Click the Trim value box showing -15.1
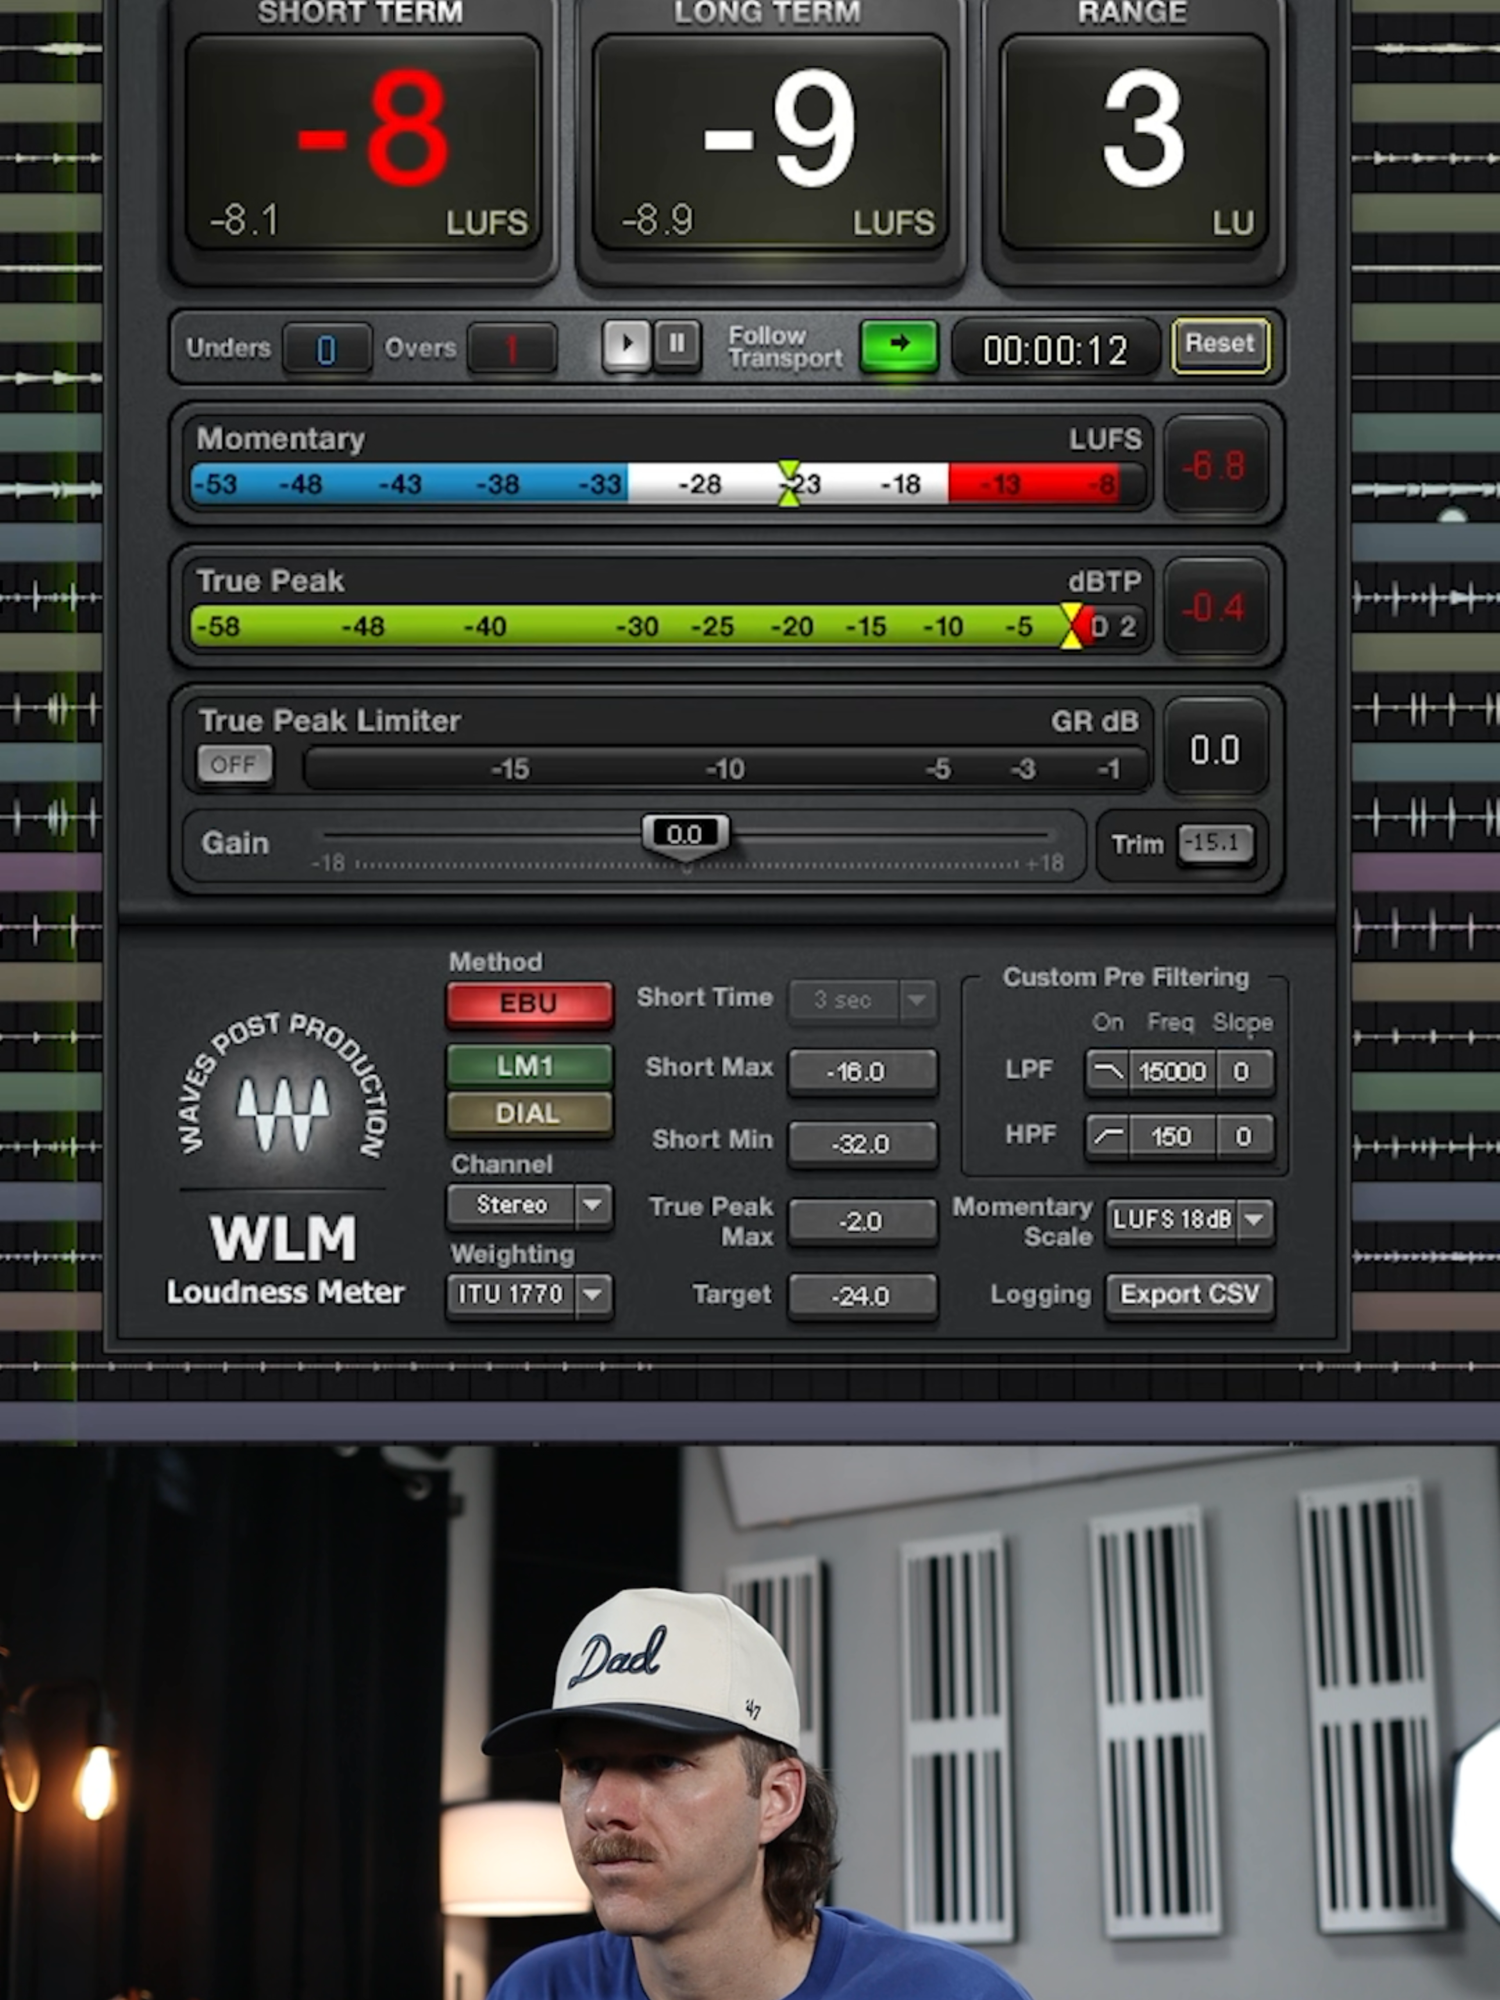The width and height of the screenshot is (1500, 2000). click(x=1215, y=843)
